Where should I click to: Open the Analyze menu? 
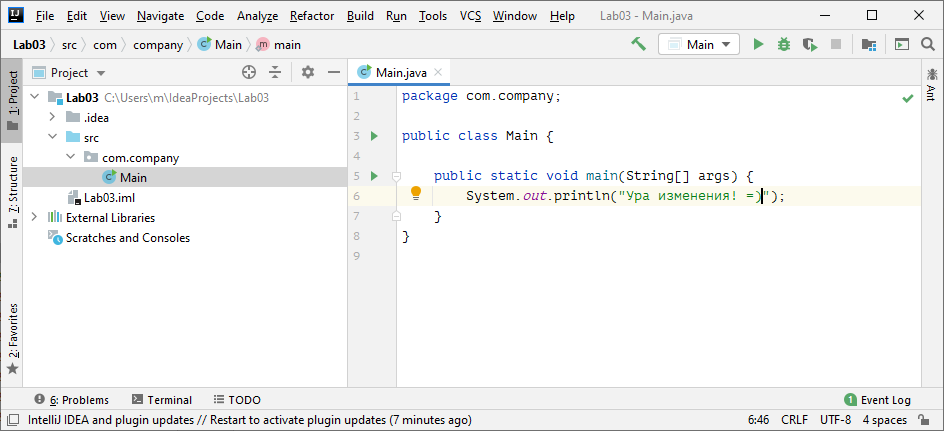[257, 16]
